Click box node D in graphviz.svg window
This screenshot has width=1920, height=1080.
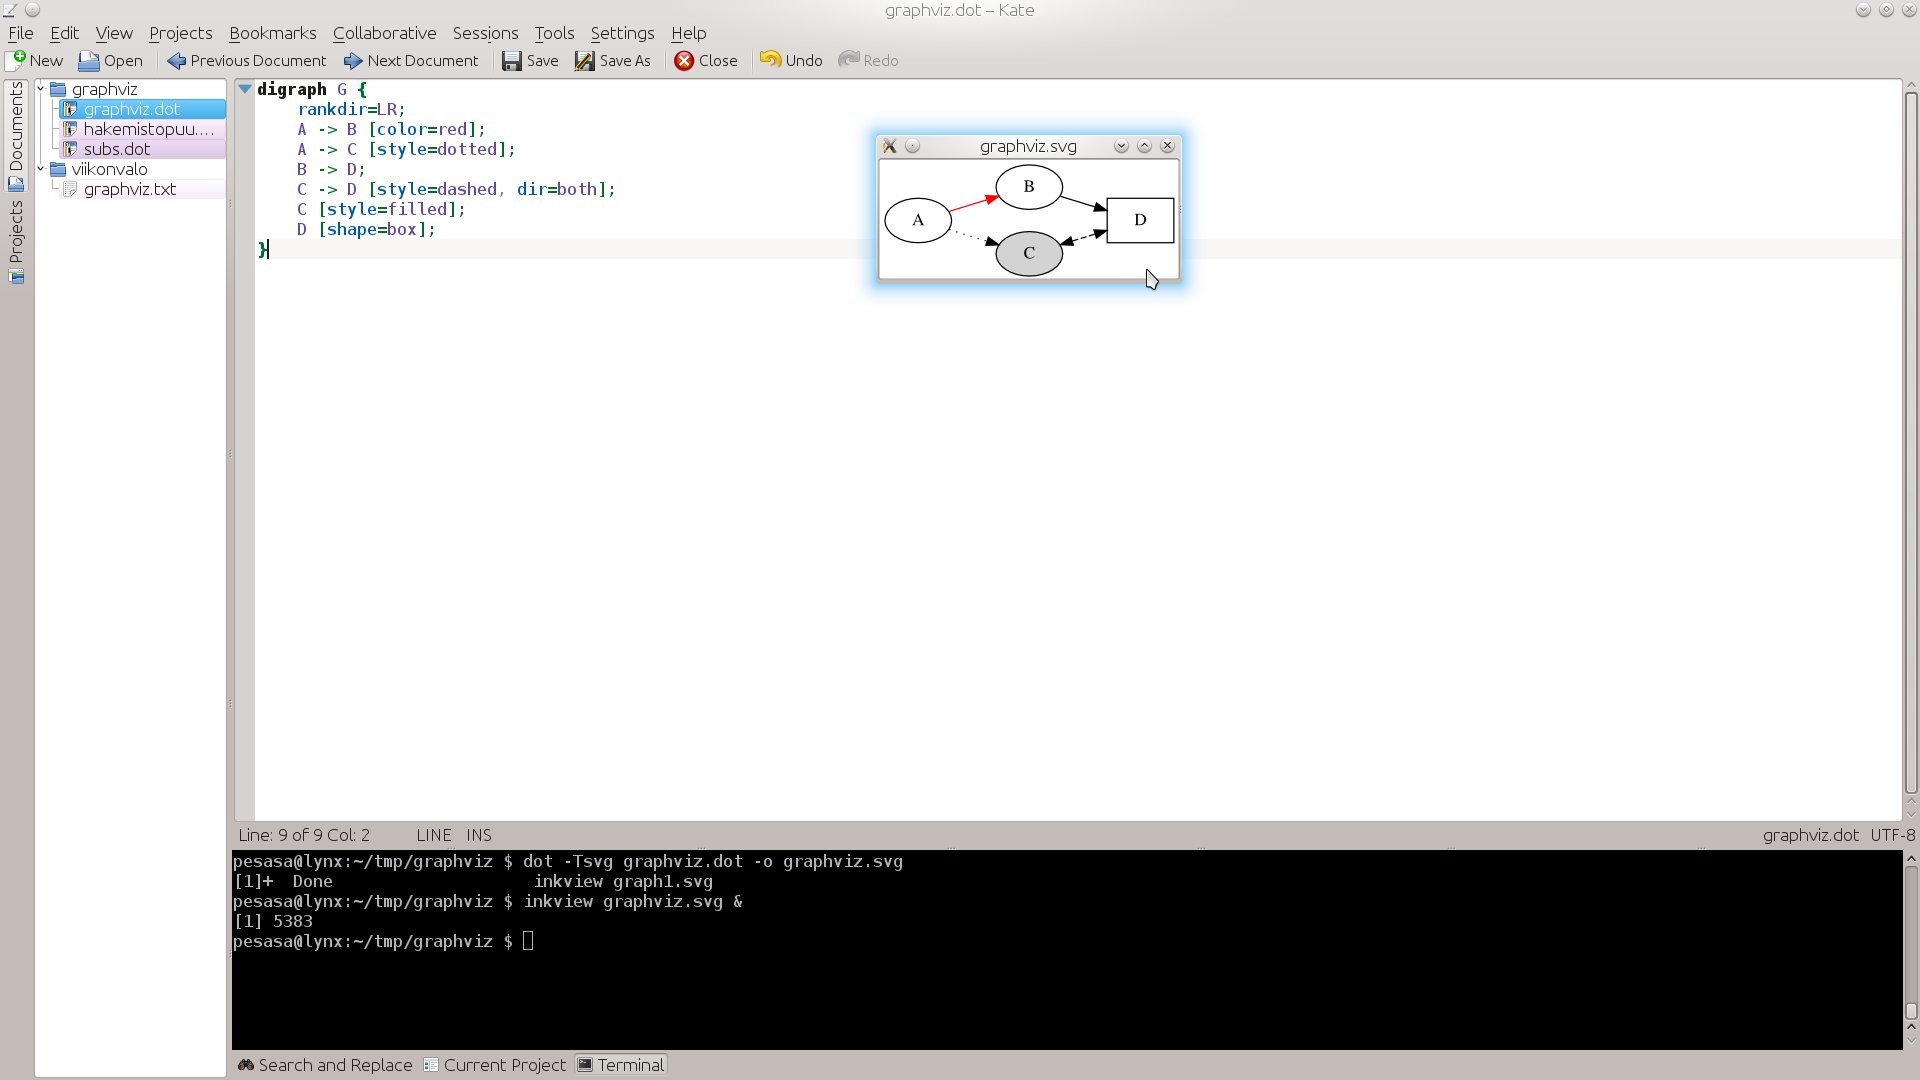coord(1140,220)
